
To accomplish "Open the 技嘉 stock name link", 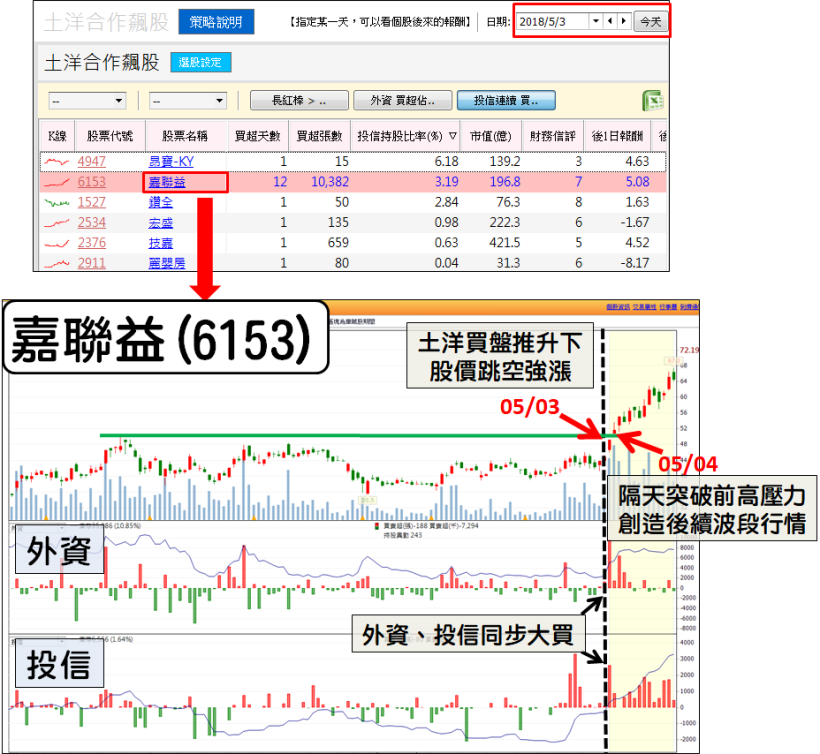I will (161, 243).
